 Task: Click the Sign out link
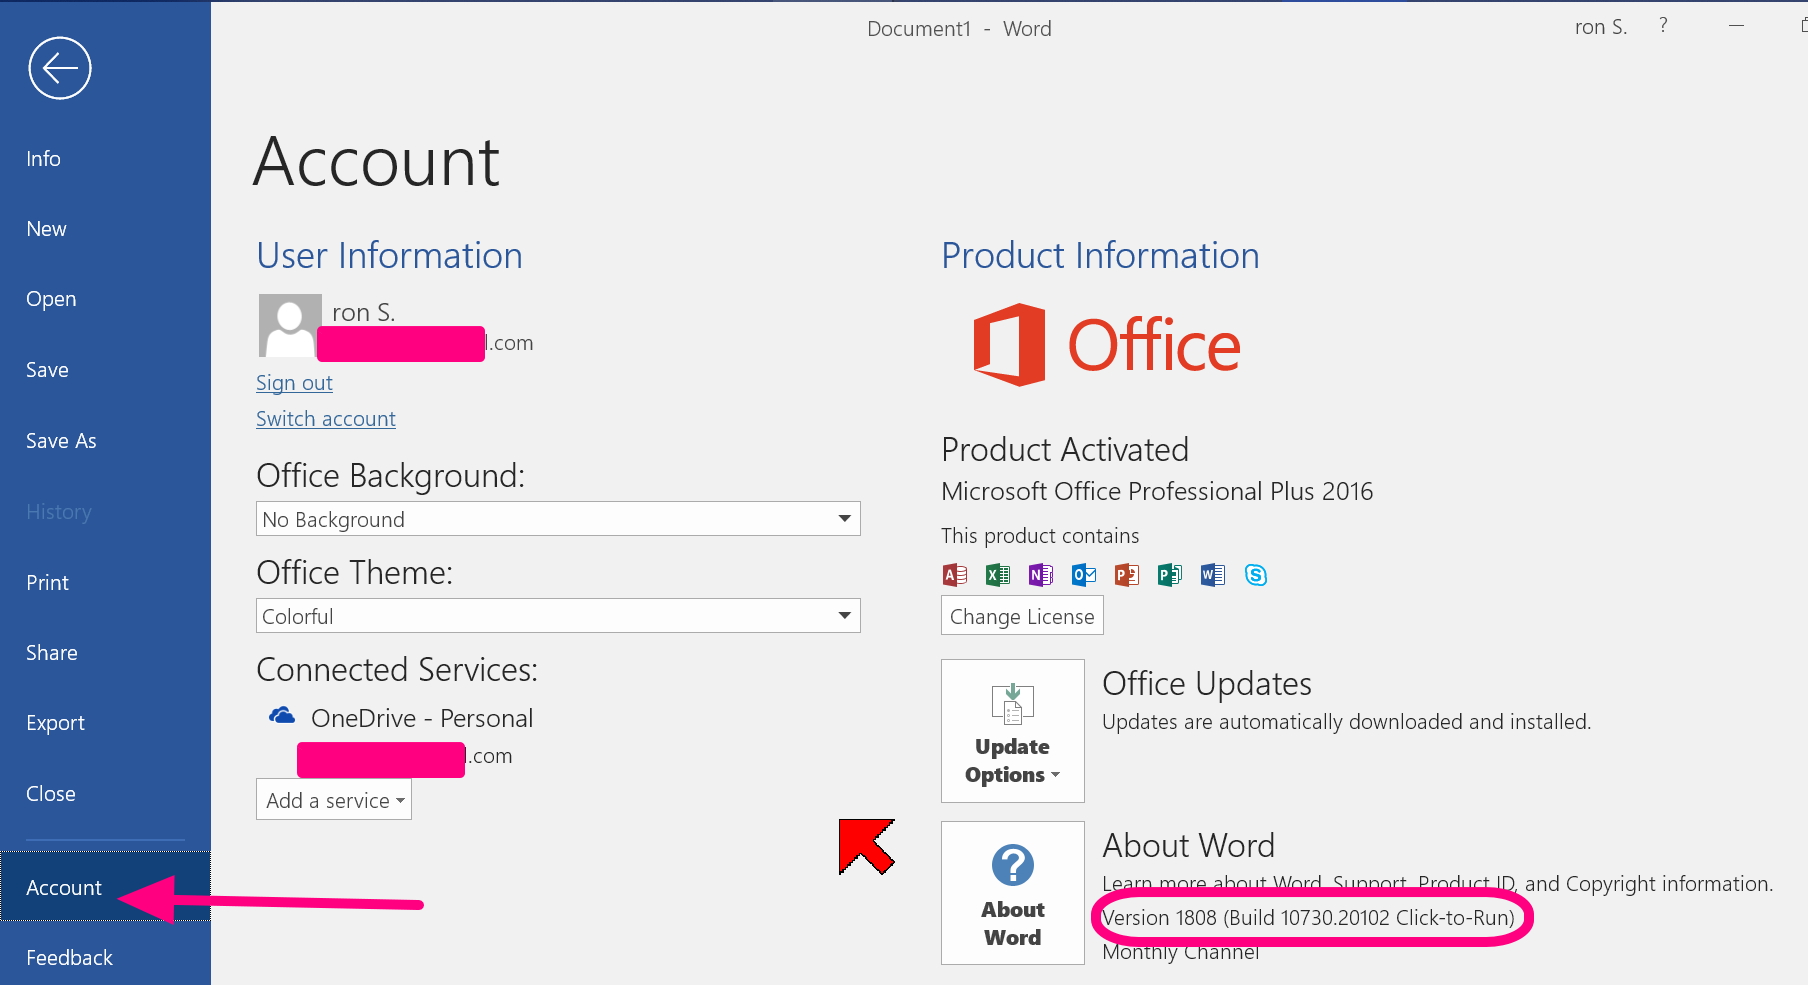coord(294,383)
